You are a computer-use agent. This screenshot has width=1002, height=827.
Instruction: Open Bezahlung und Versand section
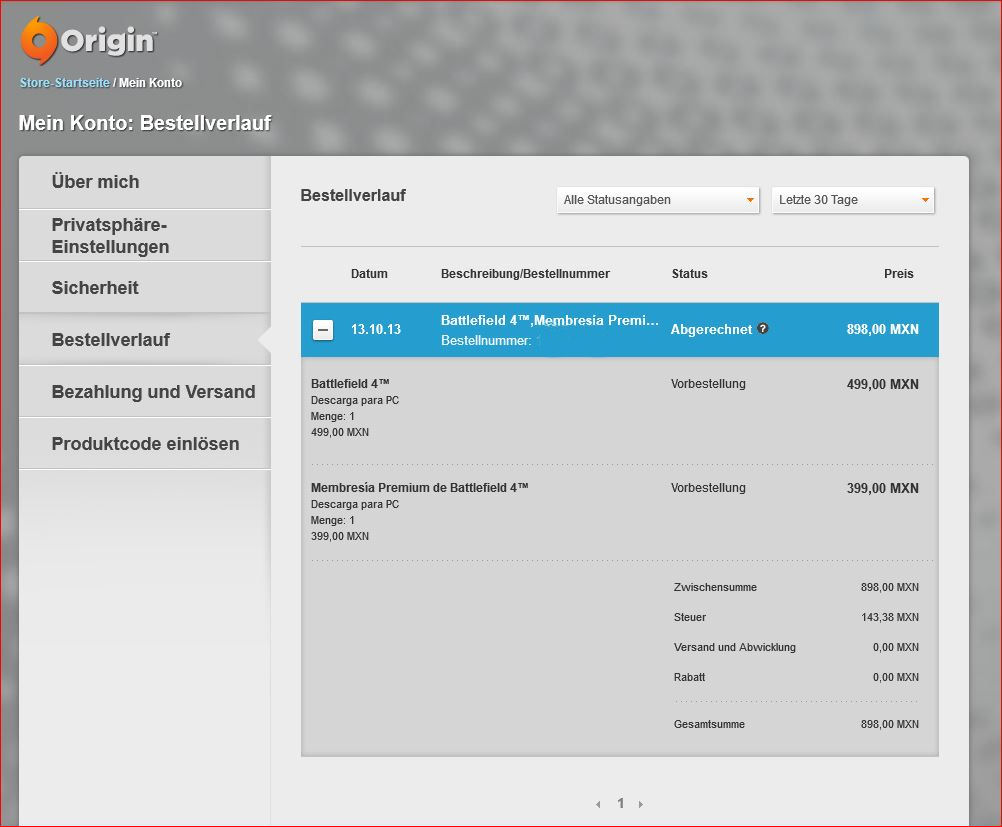[145, 392]
